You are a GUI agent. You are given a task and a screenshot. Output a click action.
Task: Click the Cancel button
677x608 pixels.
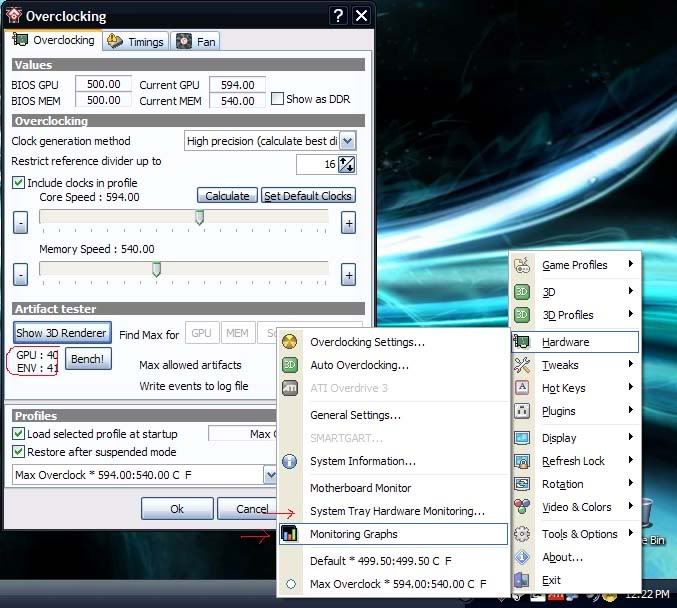pos(247,509)
